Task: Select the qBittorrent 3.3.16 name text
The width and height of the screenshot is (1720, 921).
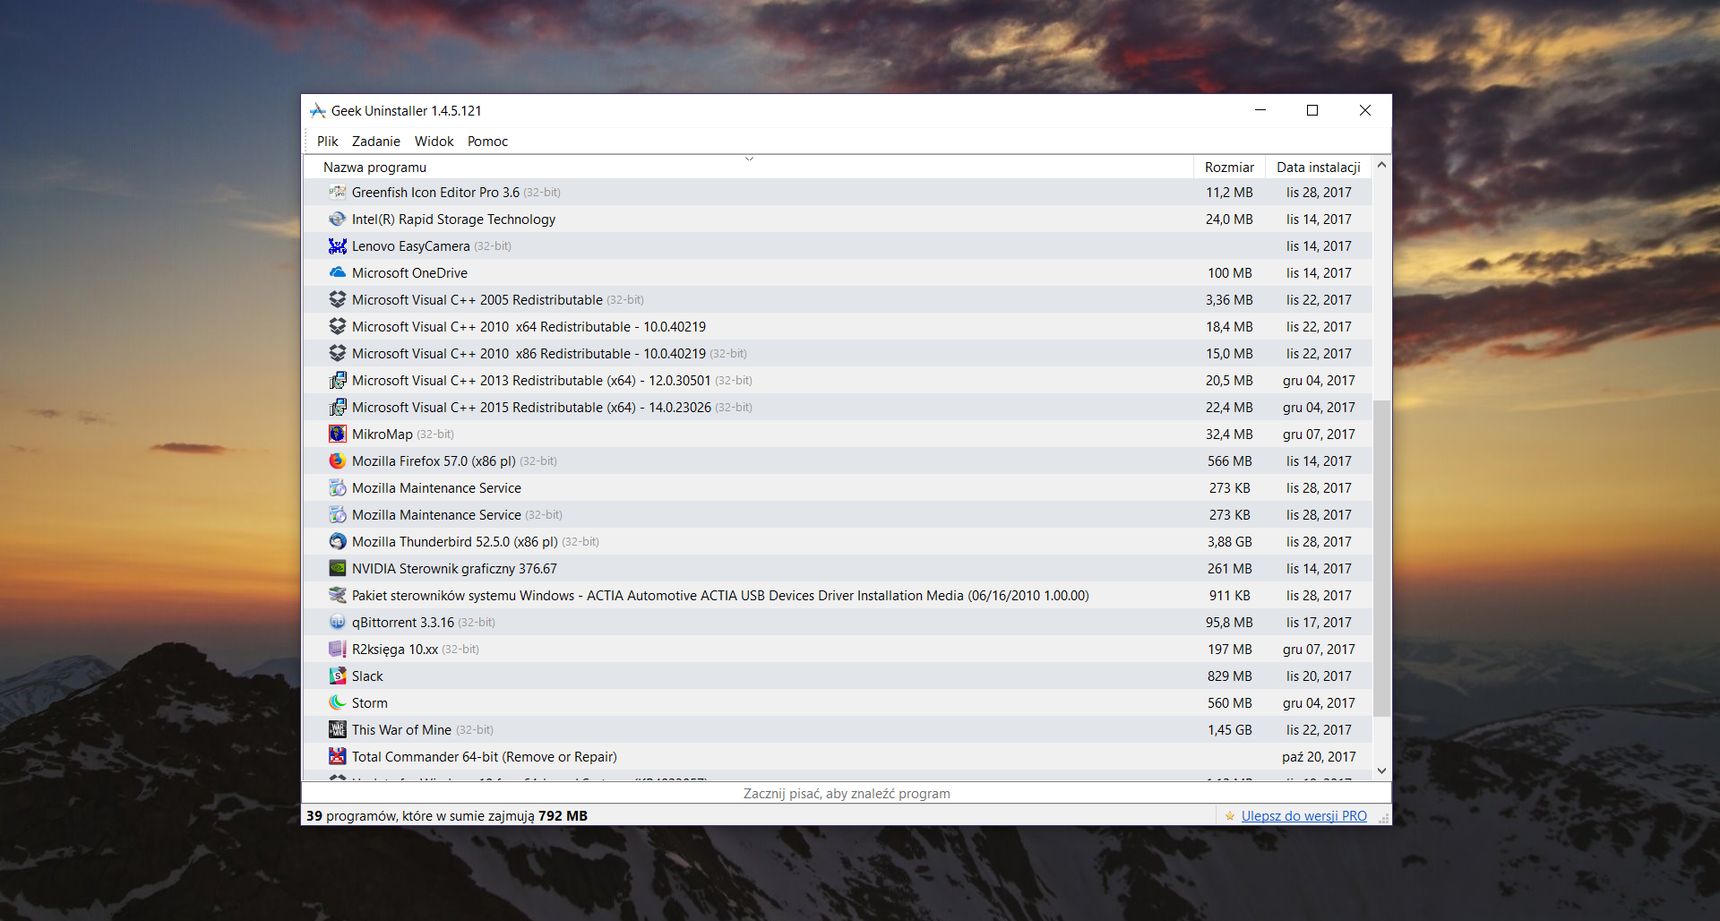Action: click(403, 622)
